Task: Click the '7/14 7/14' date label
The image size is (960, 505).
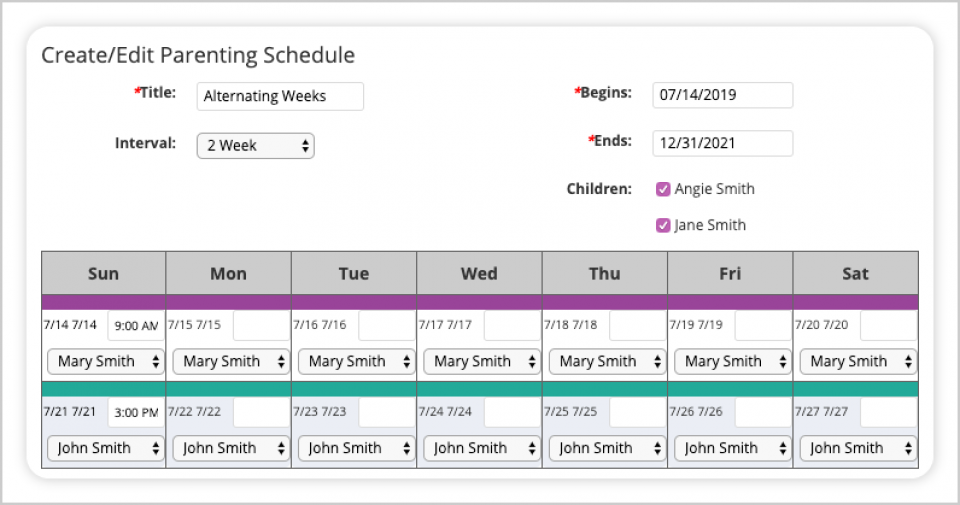Action: point(70,324)
